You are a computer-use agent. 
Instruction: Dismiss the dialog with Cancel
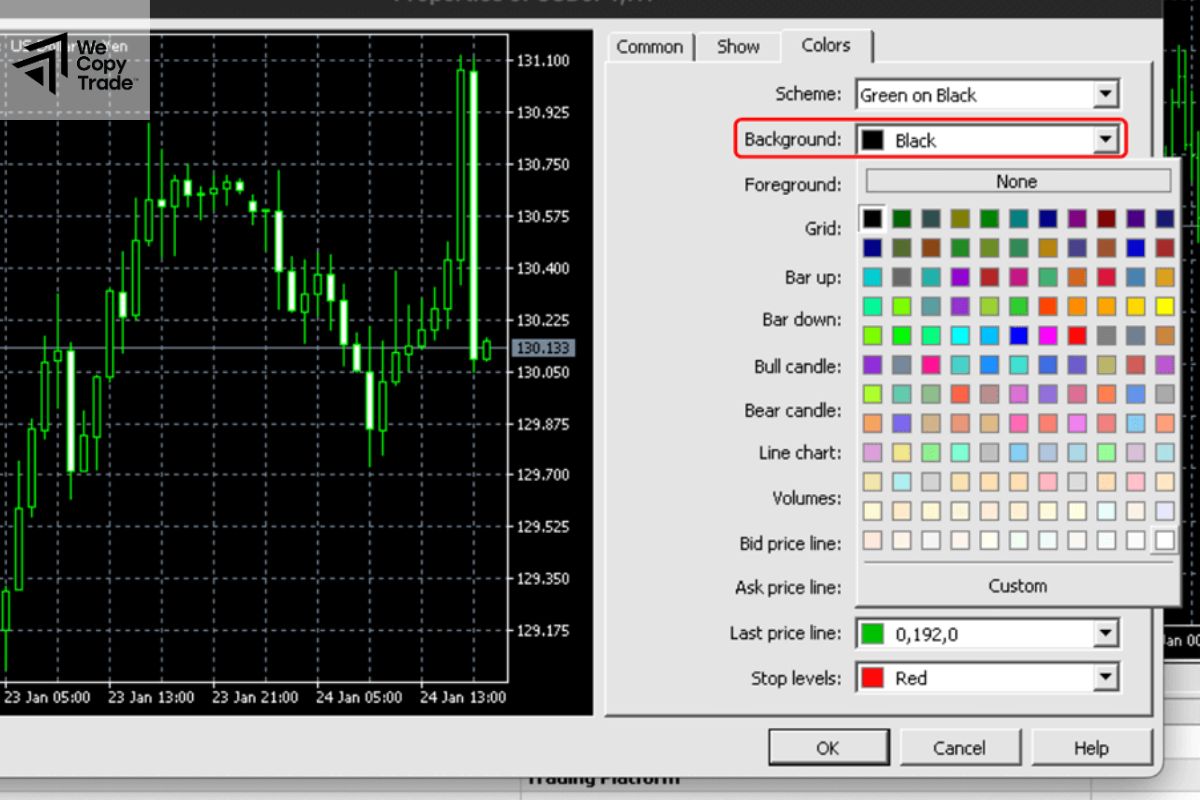pyautogui.click(x=960, y=747)
